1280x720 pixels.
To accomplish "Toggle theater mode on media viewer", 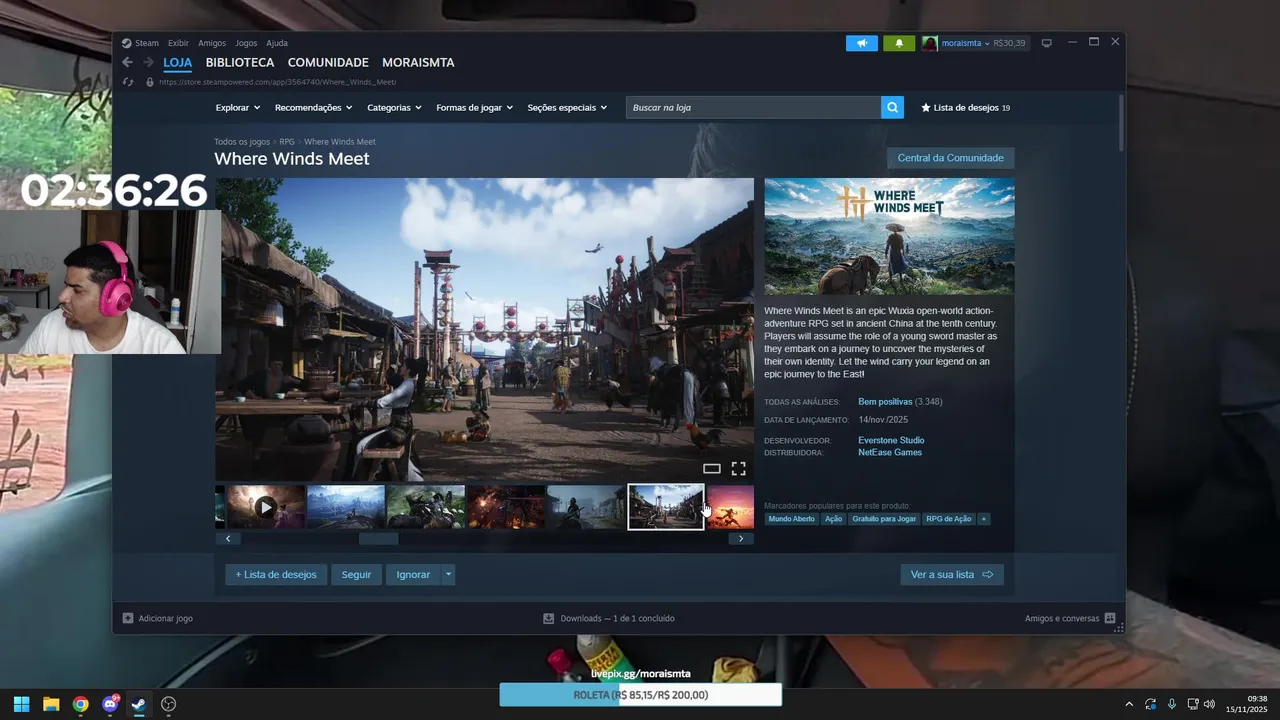I will (x=712, y=468).
